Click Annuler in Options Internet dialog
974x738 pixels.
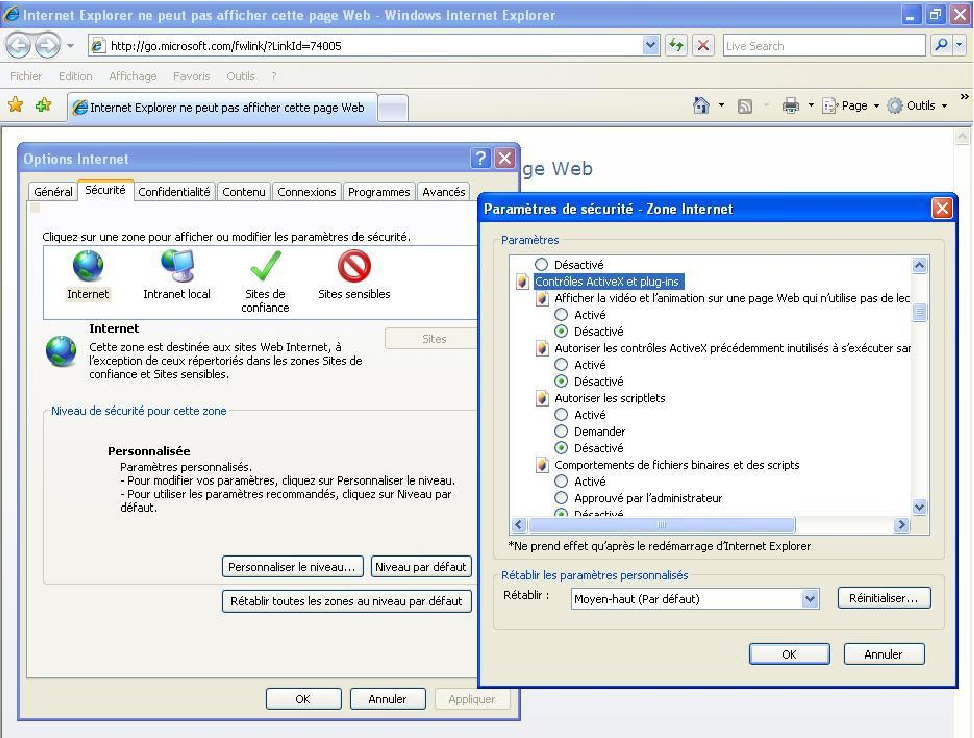tap(388, 699)
